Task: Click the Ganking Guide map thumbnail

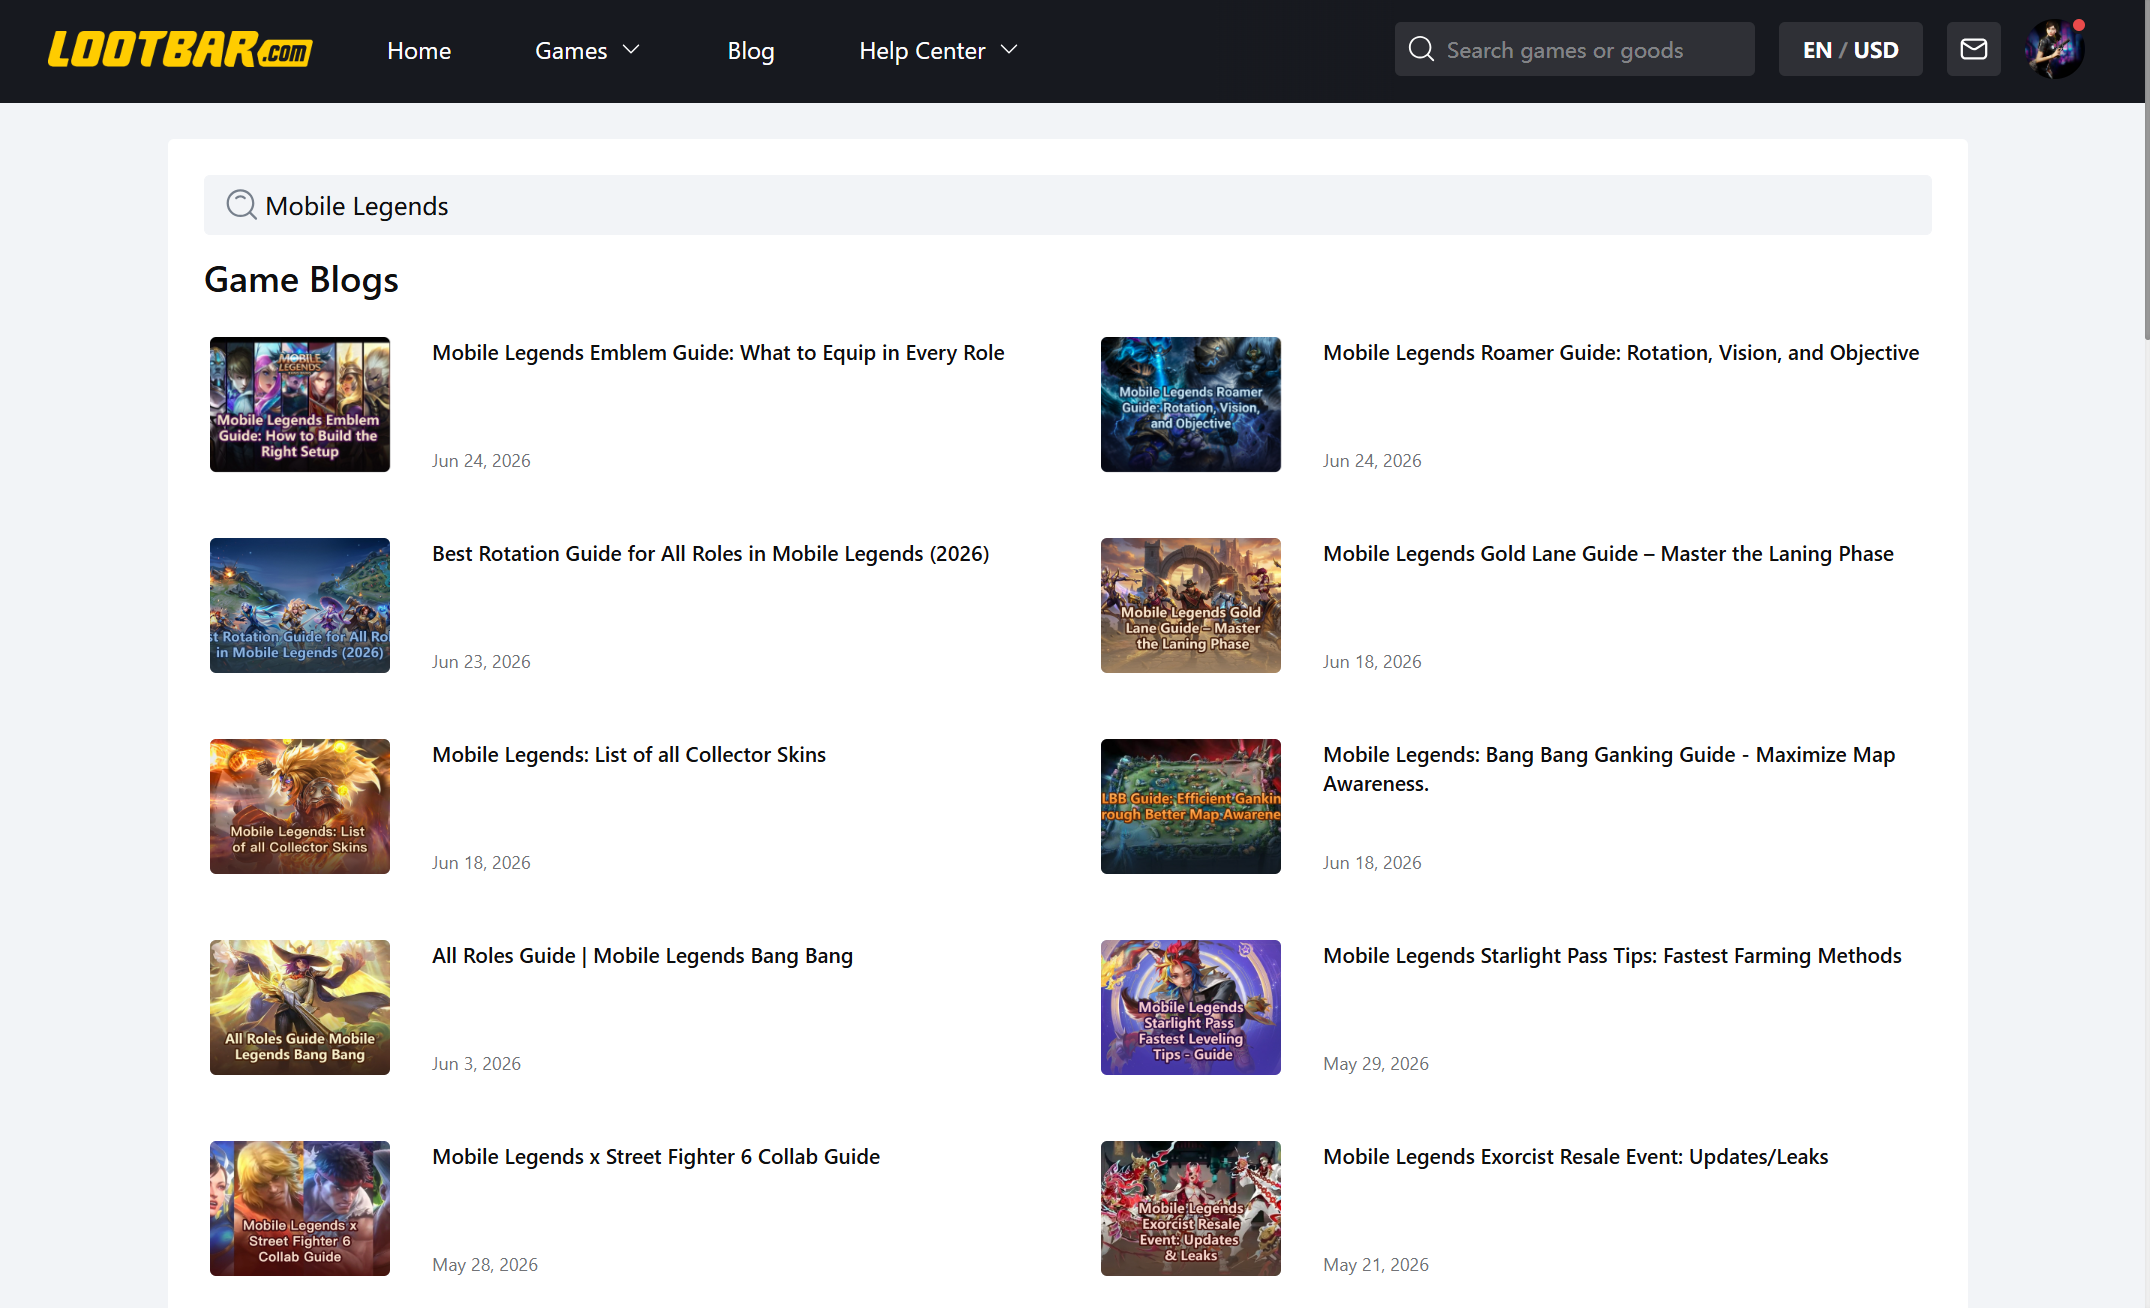Action: pos(1190,806)
